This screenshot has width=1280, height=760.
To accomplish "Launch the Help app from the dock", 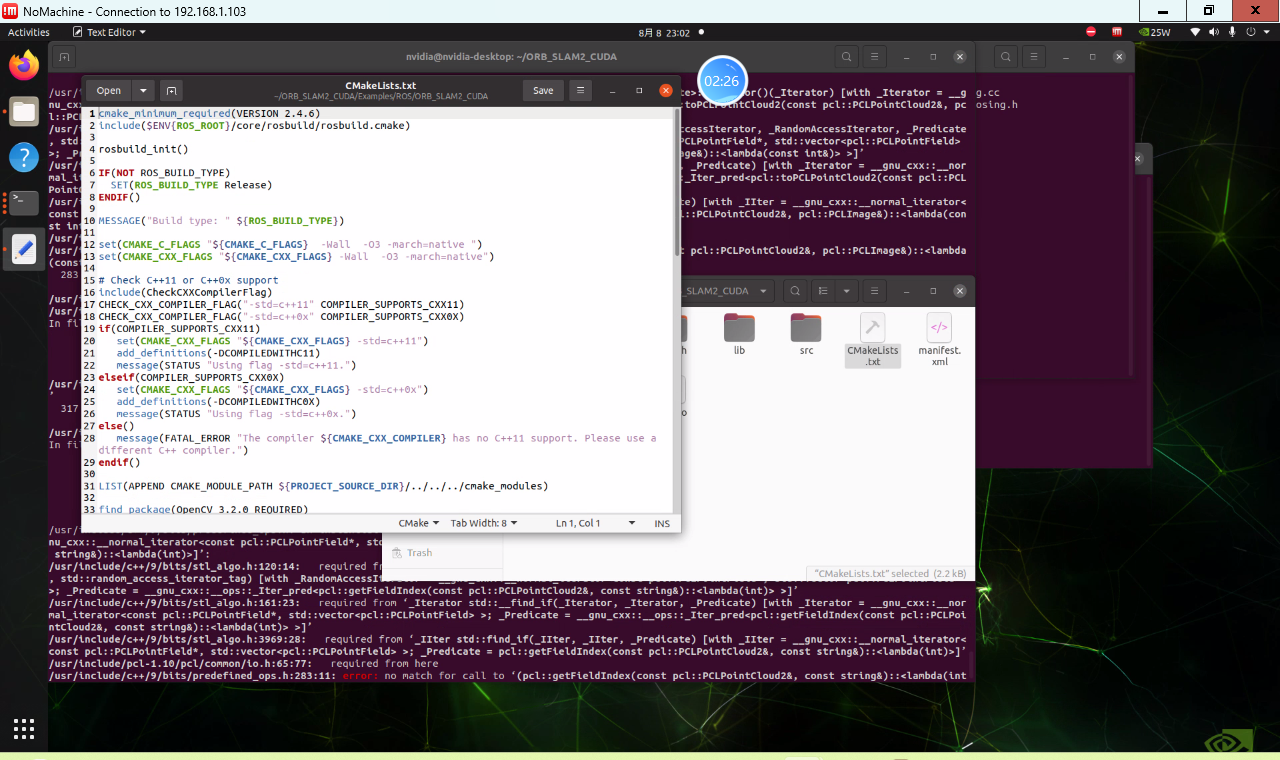I will (x=24, y=157).
